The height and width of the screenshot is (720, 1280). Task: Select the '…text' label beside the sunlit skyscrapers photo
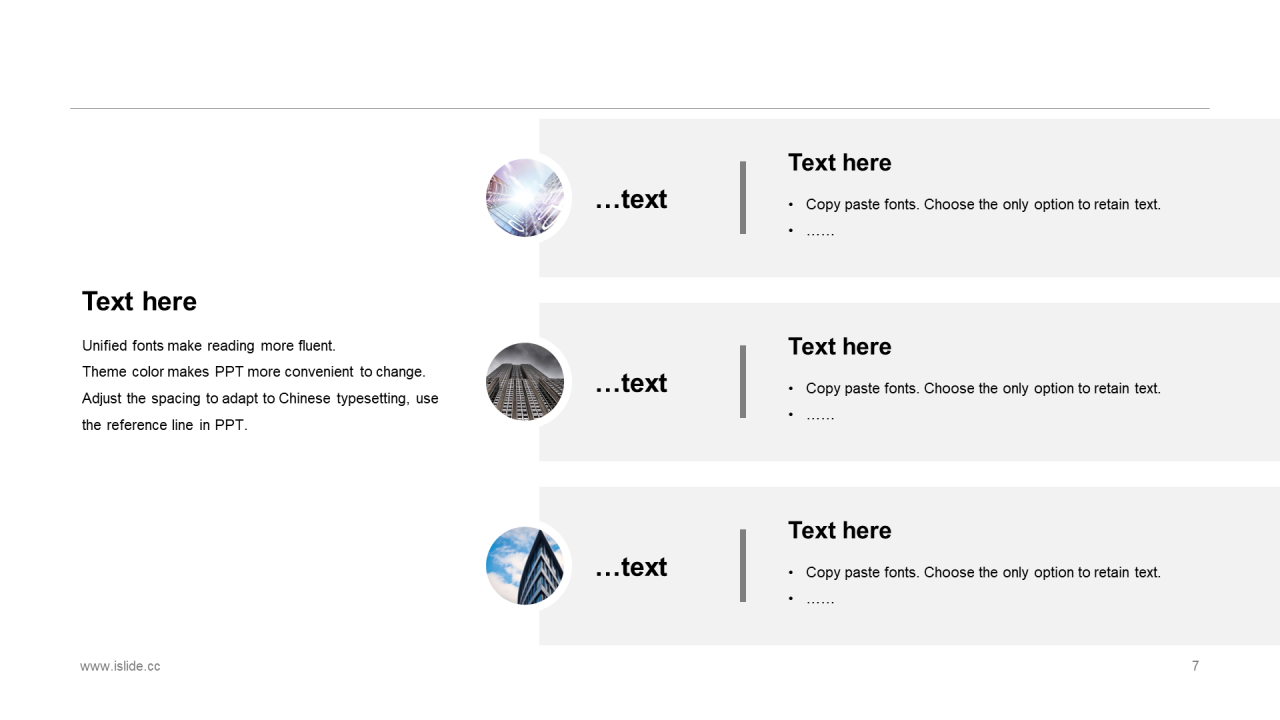[x=631, y=200]
